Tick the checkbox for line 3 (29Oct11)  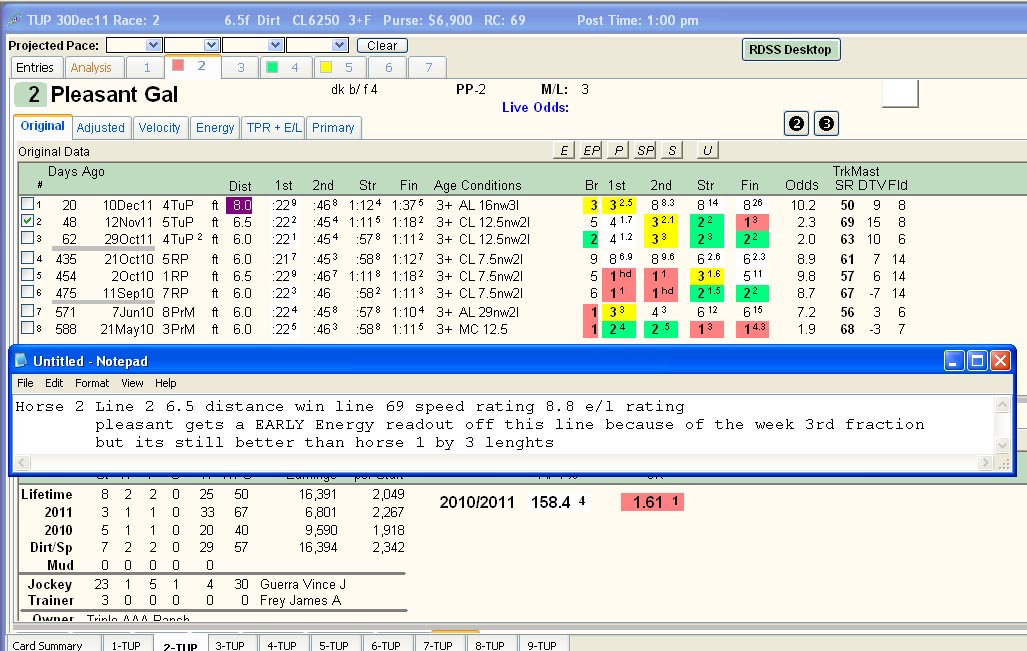click(28, 238)
